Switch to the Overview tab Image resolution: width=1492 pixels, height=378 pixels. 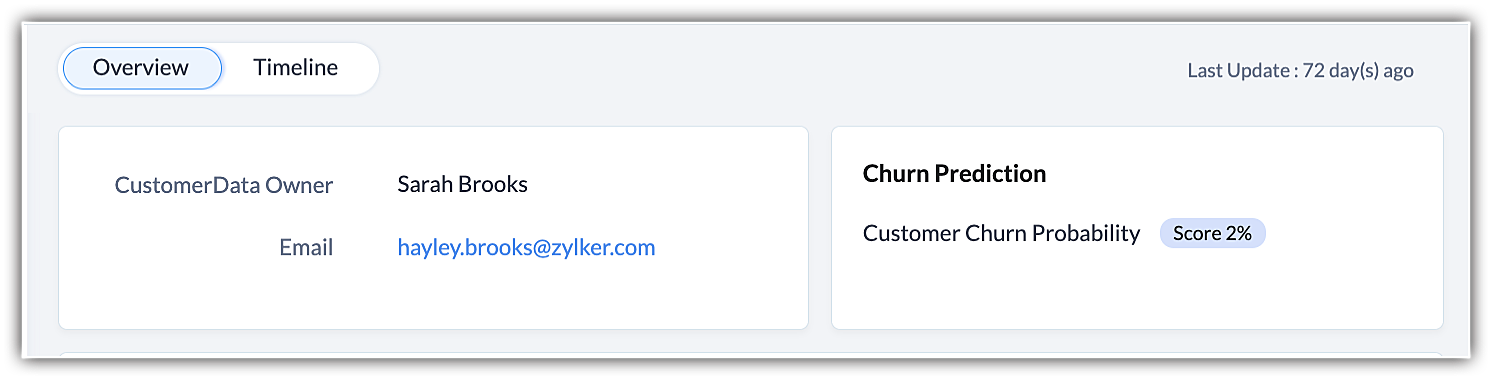point(141,68)
